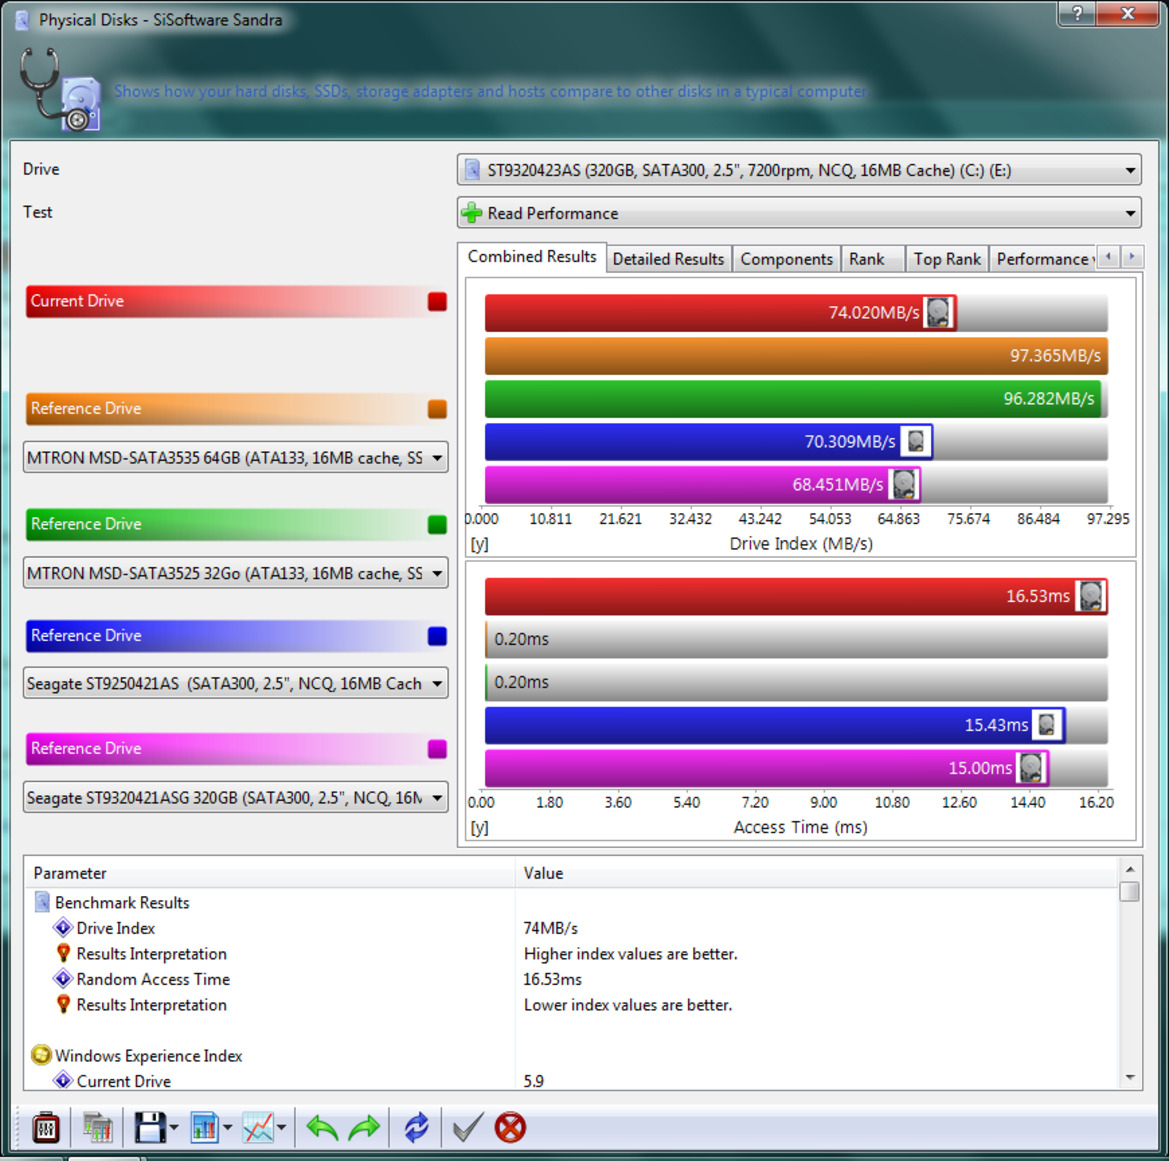The image size is (1169, 1161).
Task: Click the green Reference Drive color swatch
Action: 437,525
